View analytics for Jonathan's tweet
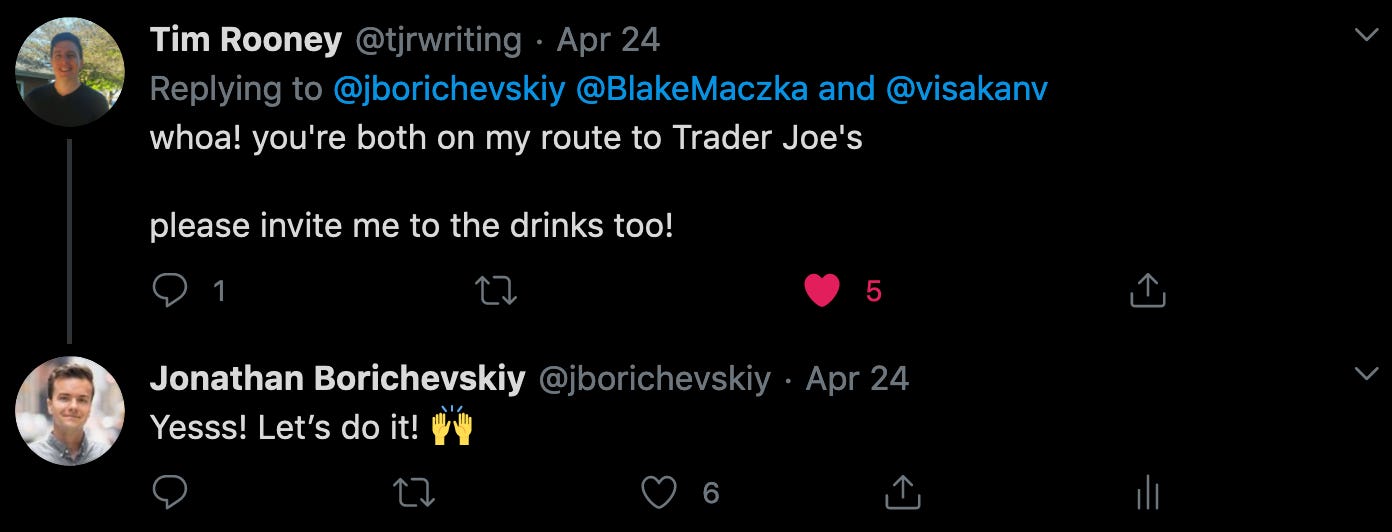This screenshot has width=1392, height=532. [1148, 492]
